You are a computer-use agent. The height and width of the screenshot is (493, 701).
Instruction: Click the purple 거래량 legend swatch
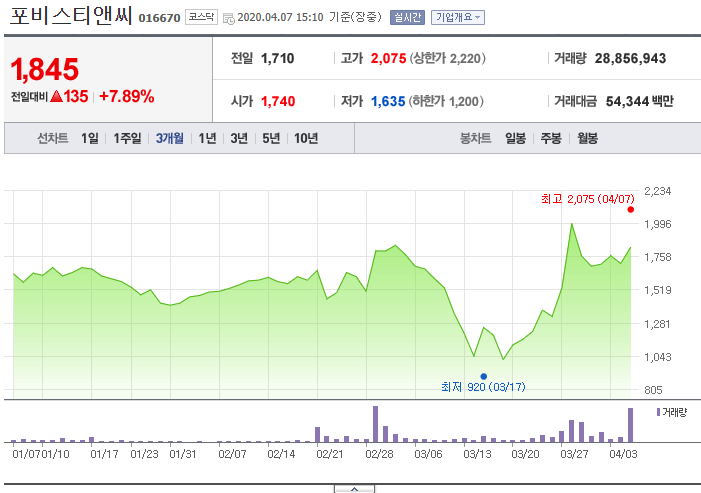click(x=659, y=412)
